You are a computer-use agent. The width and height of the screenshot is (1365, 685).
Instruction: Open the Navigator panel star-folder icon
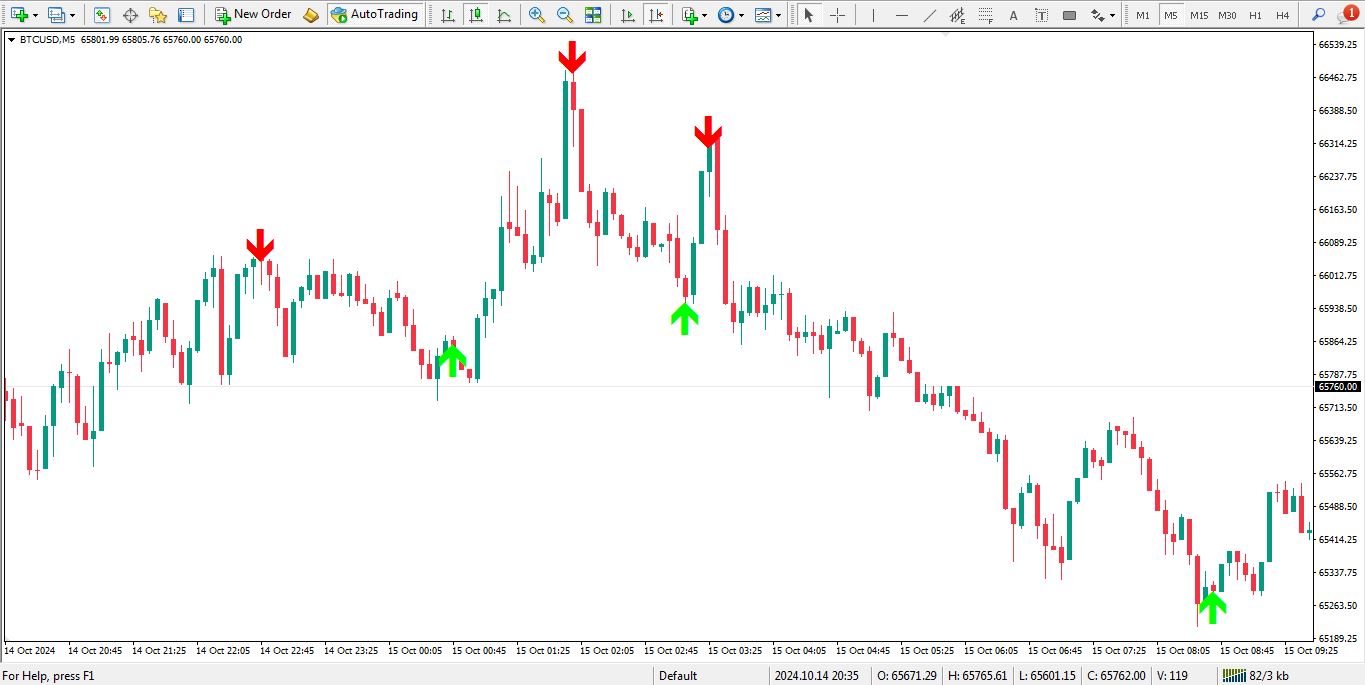click(158, 15)
